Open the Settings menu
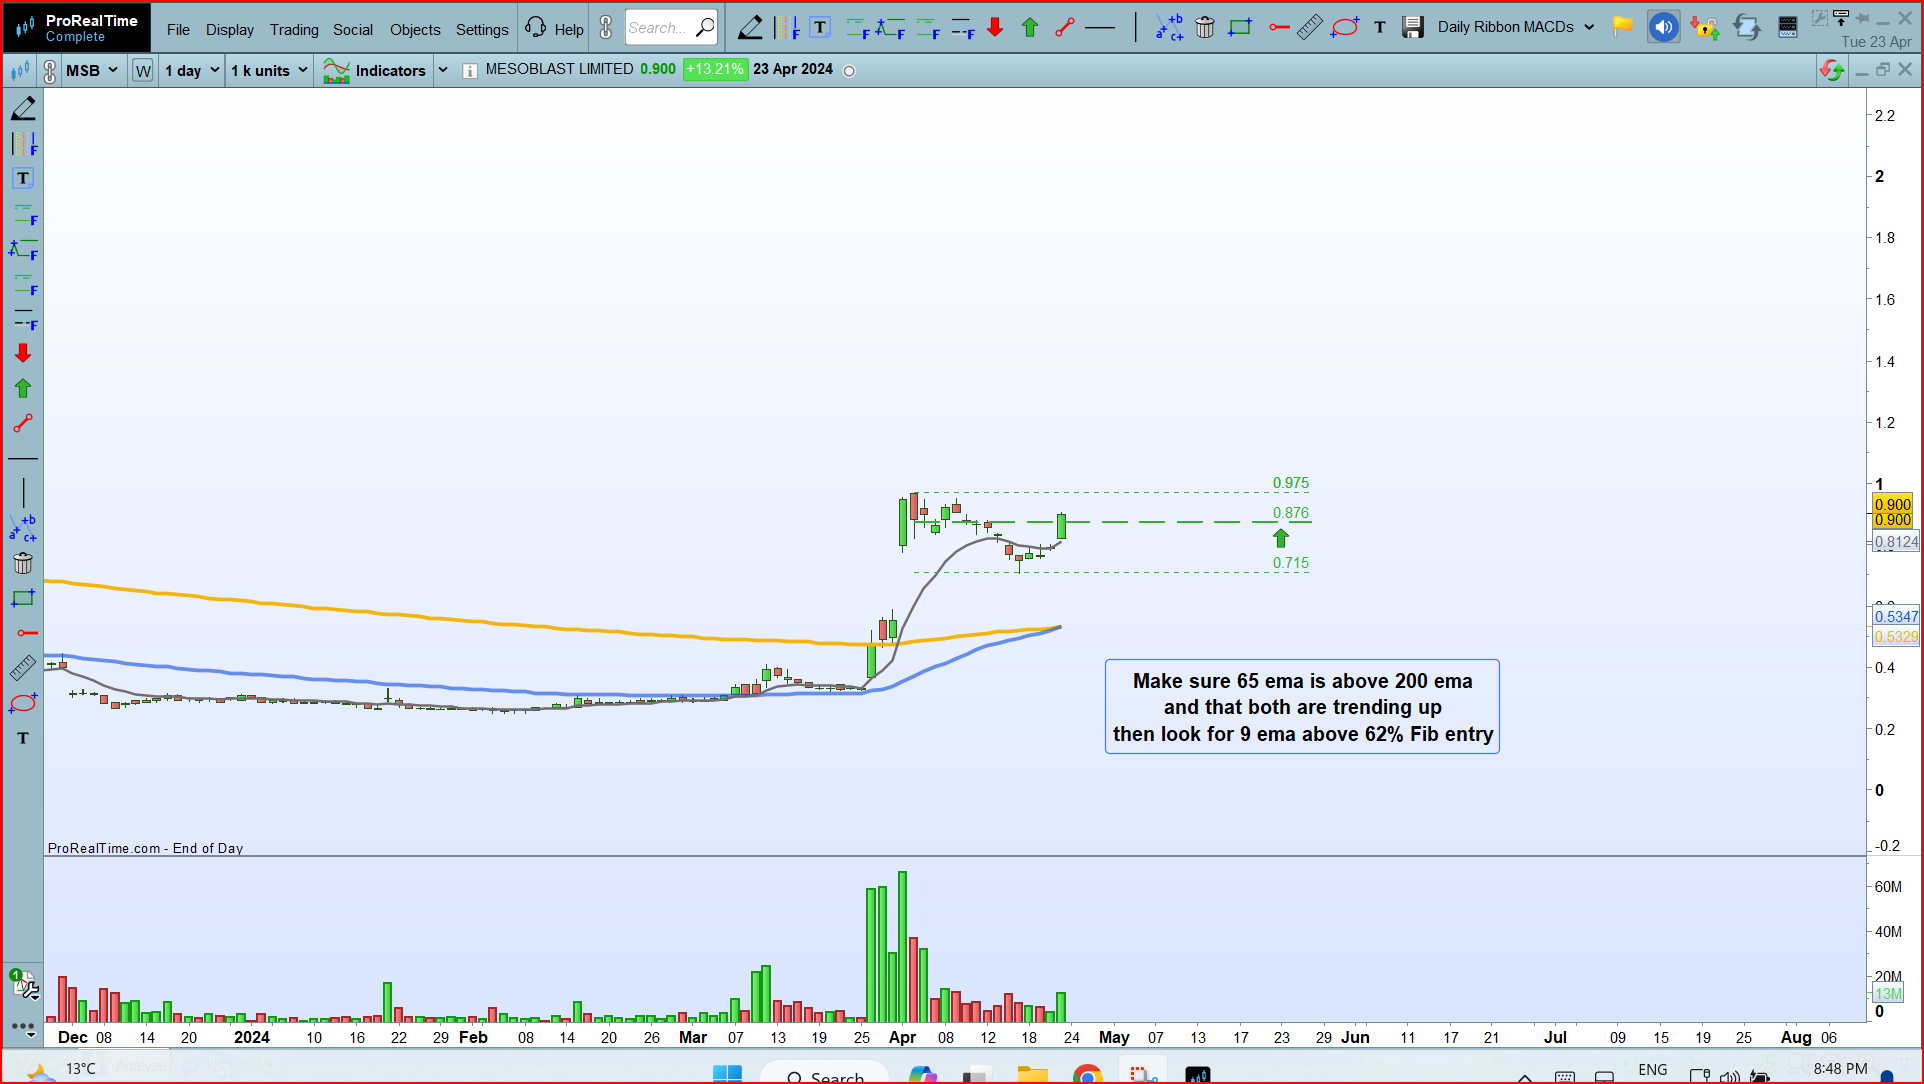The height and width of the screenshot is (1084, 1924). click(x=482, y=29)
